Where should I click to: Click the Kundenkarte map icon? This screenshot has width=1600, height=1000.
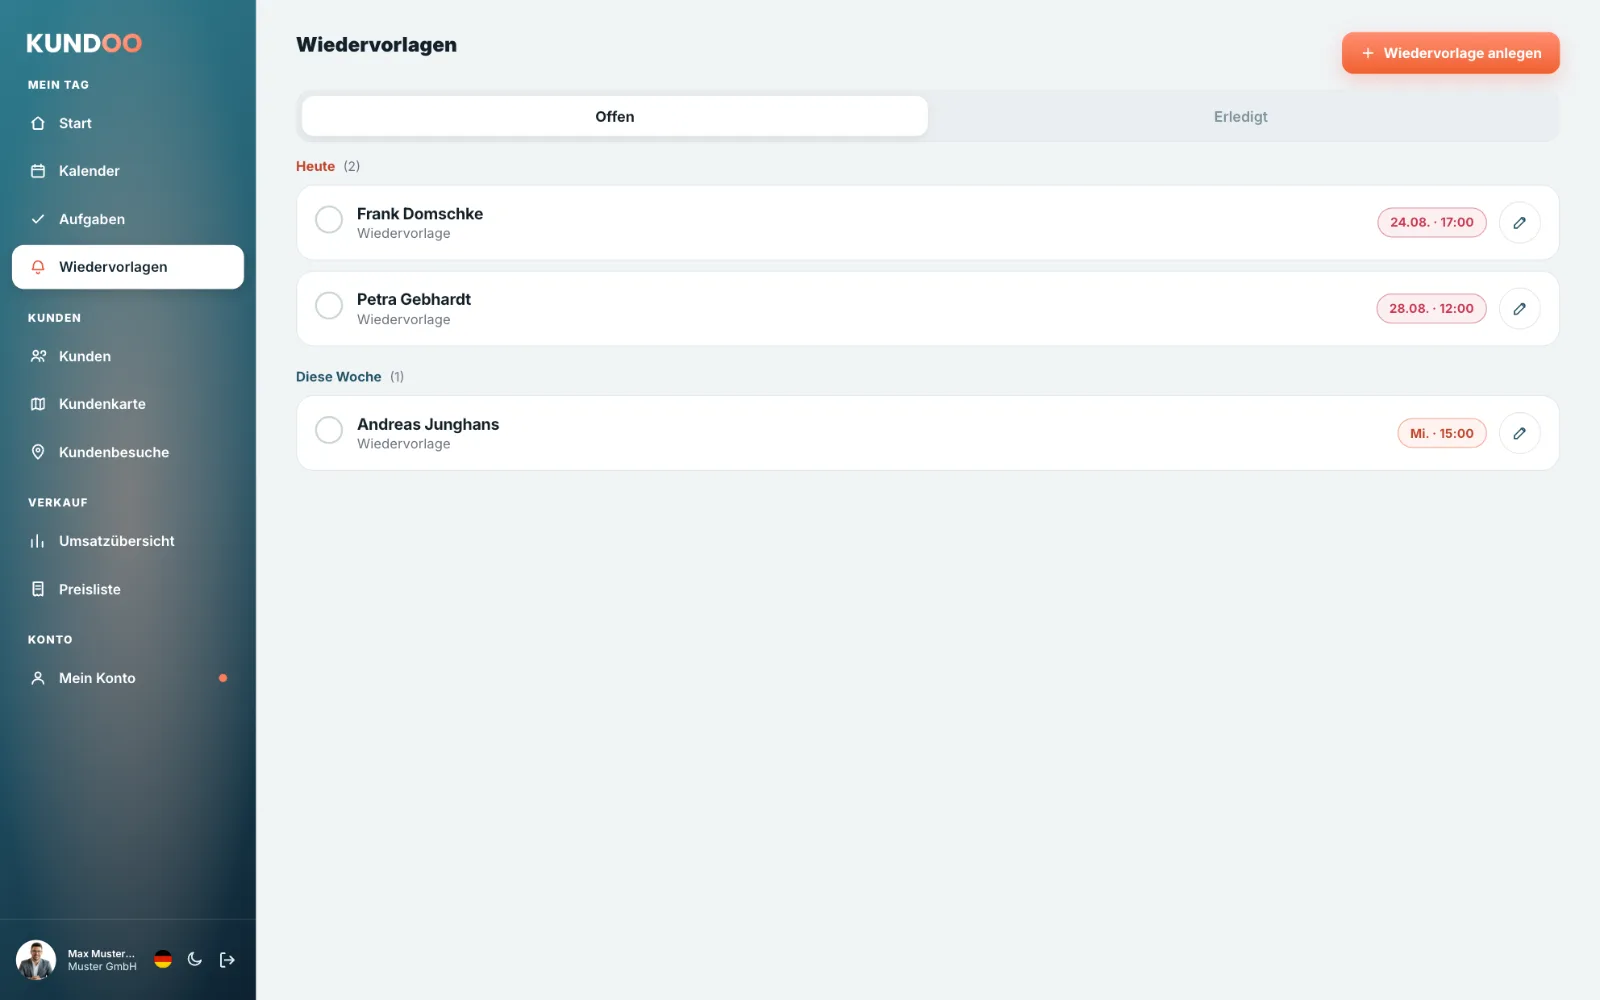point(38,404)
